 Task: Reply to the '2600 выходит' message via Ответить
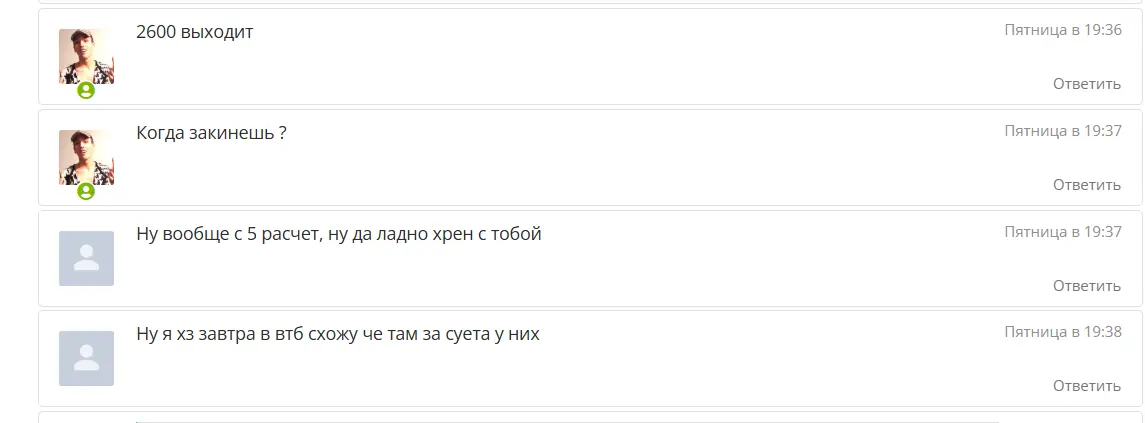(x=1087, y=84)
